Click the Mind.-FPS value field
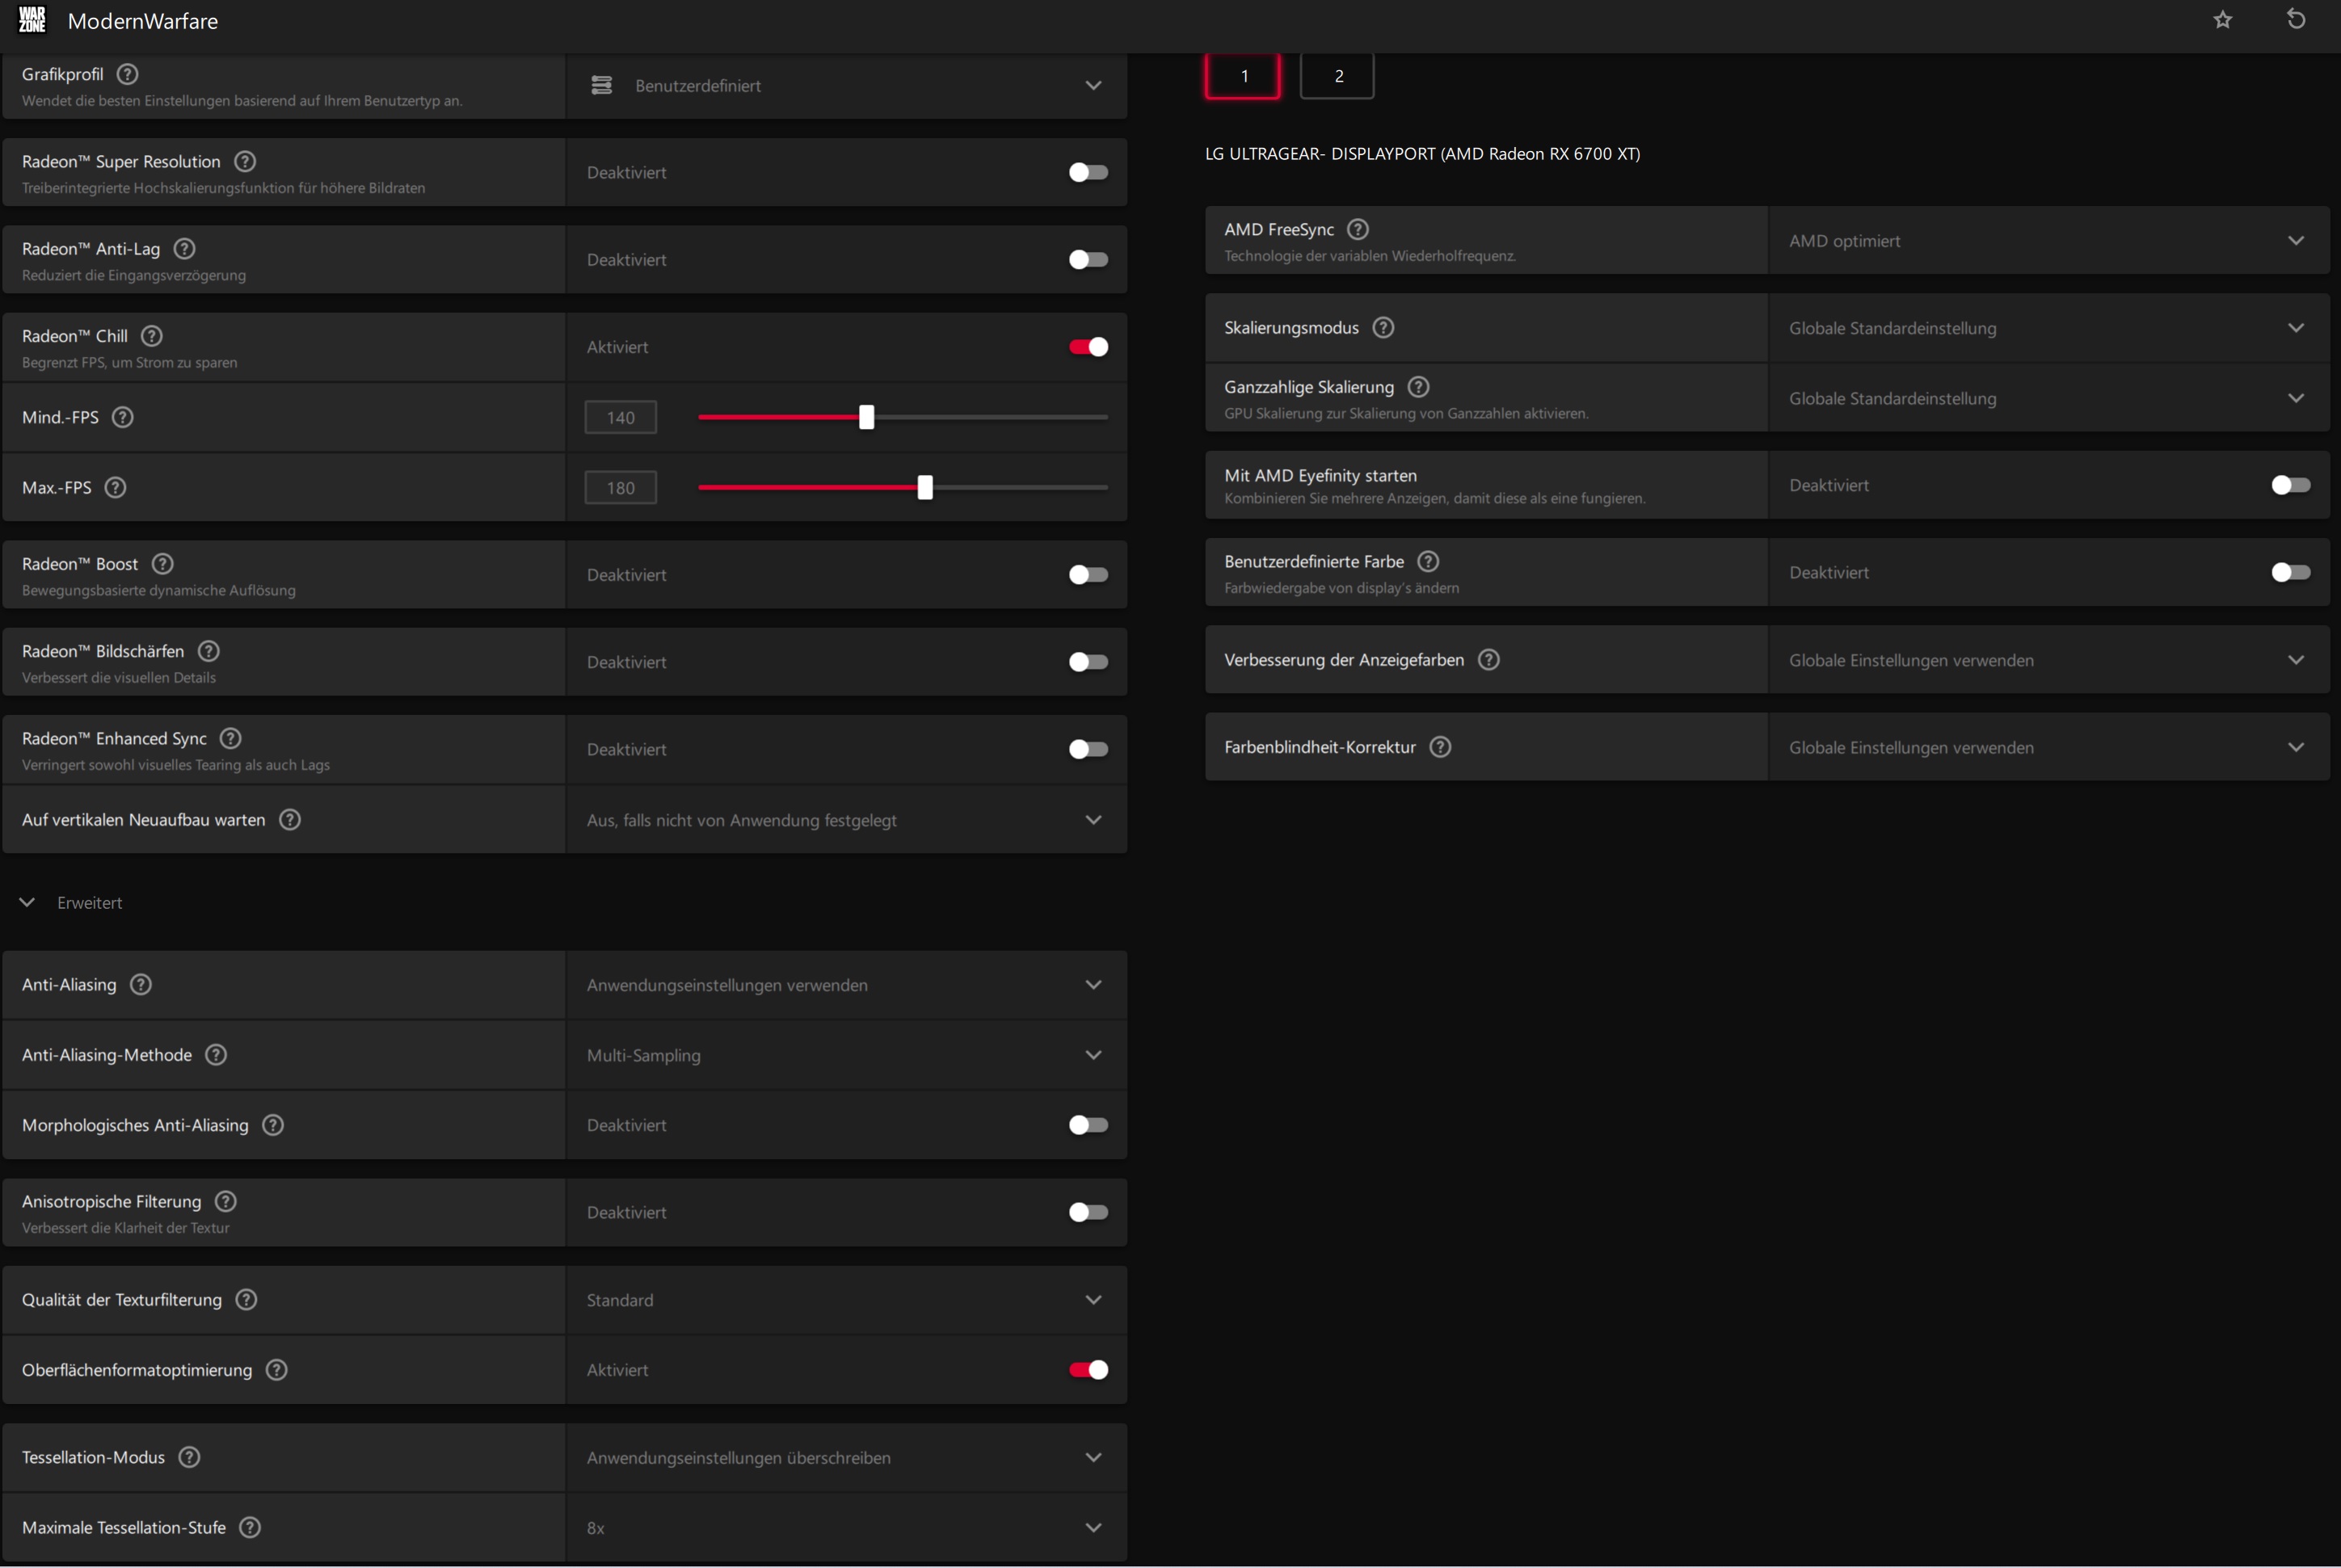Screen dimensions: 2341x1568 click(x=620, y=418)
